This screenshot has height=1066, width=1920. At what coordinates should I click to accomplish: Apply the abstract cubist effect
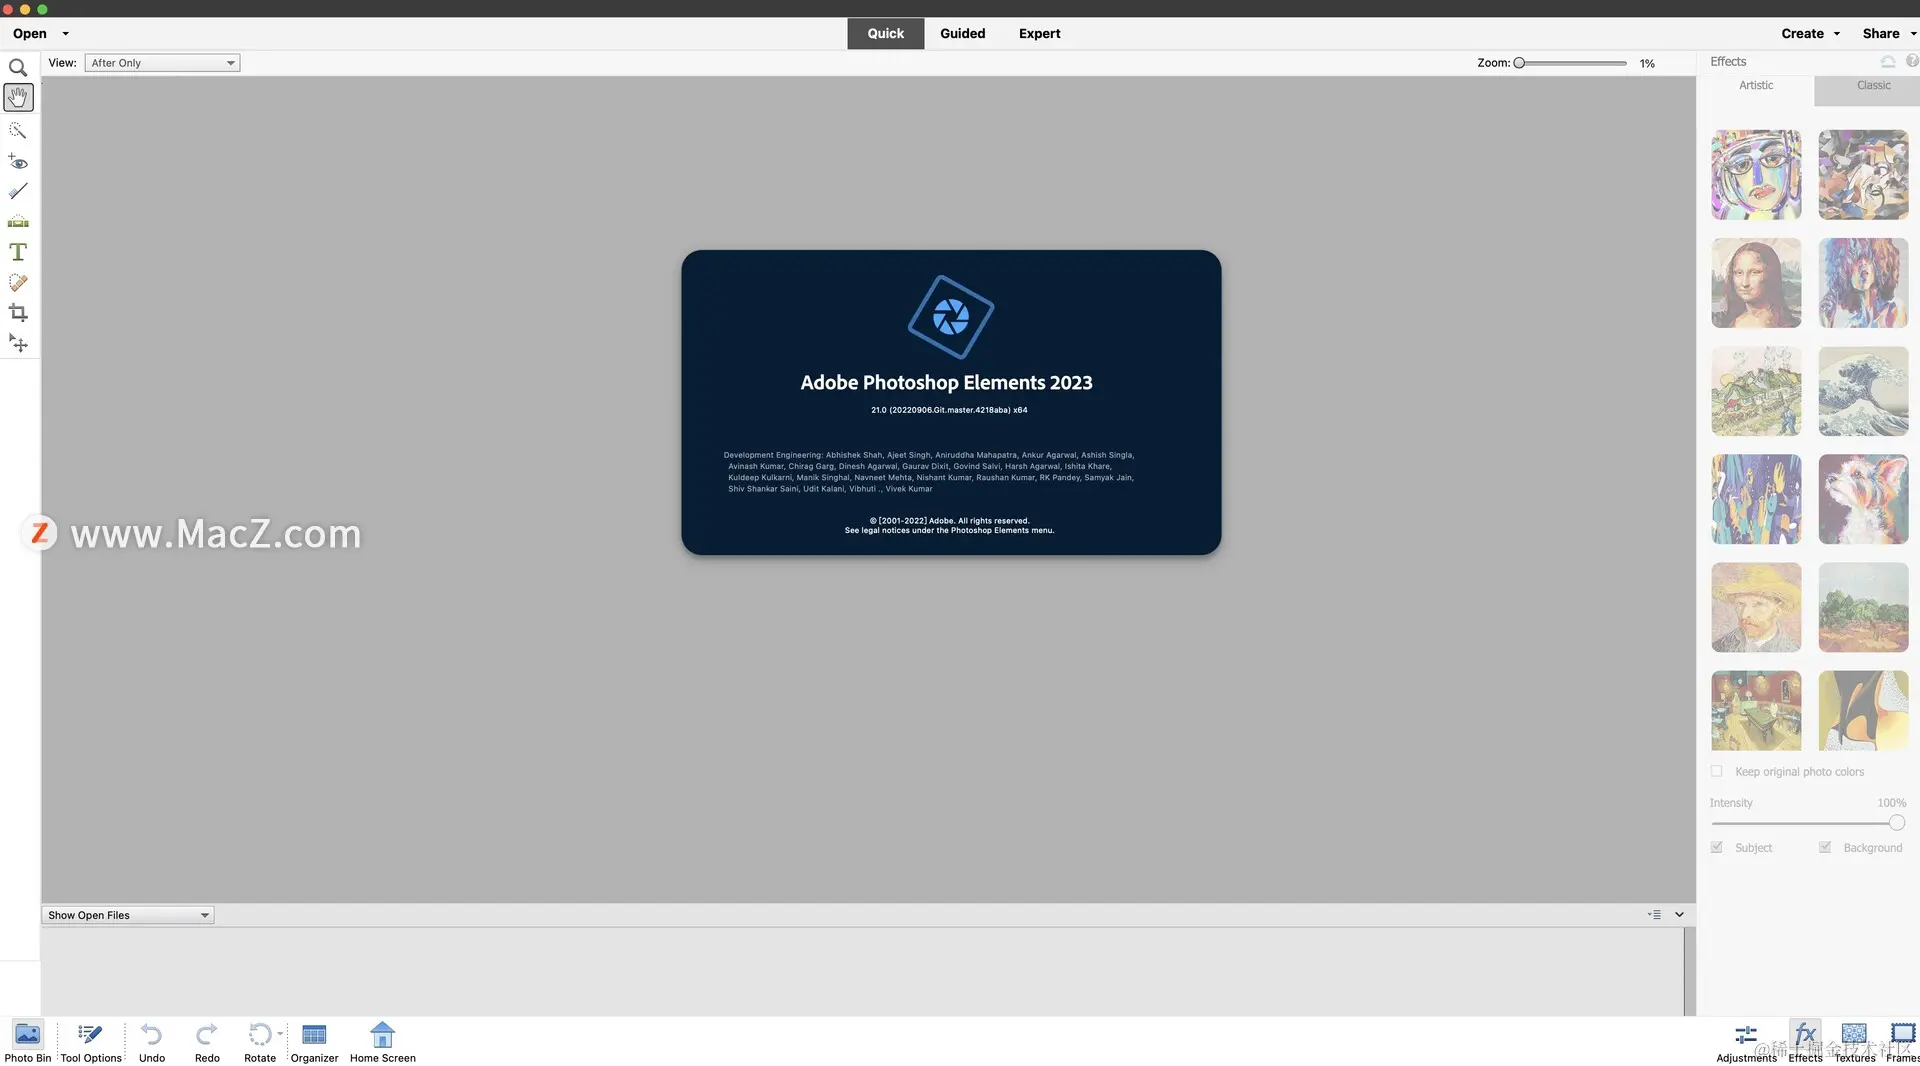tap(1863, 175)
